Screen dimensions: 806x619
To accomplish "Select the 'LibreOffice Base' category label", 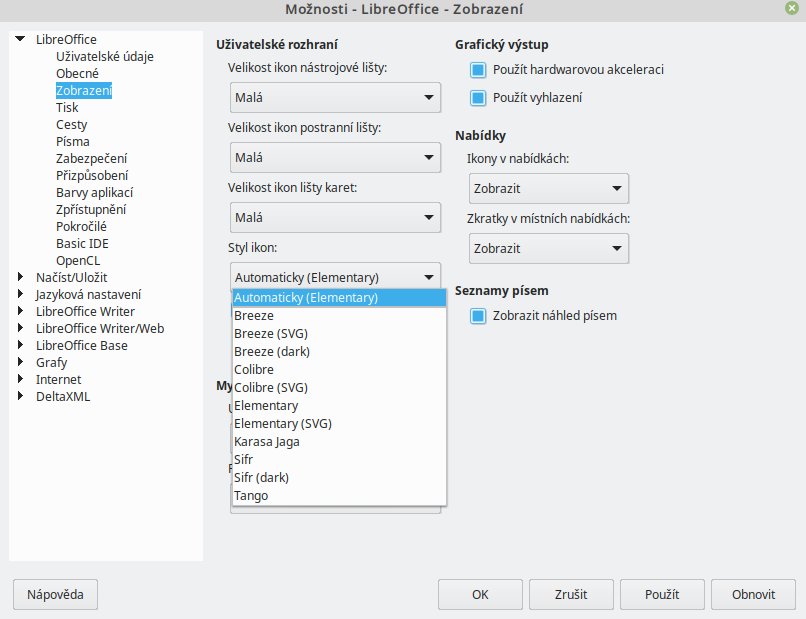I will pos(82,345).
